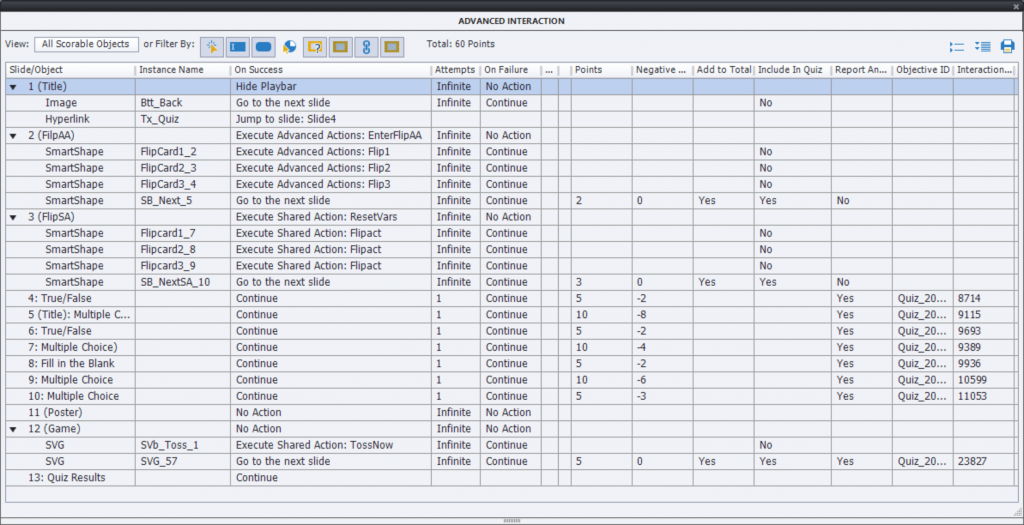Toggle the click box filter icon

click(x=212, y=46)
